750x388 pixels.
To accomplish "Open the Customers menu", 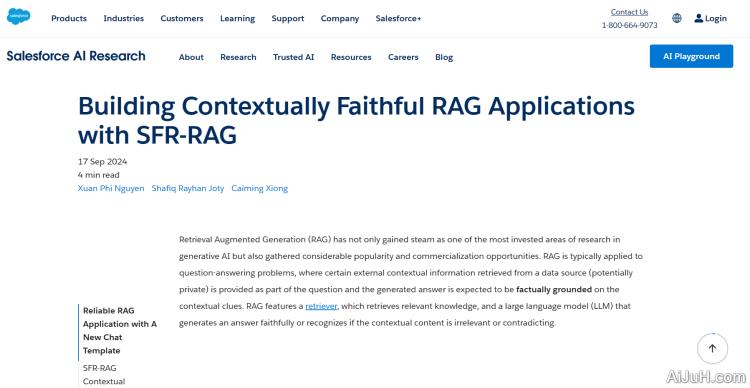I will (182, 18).
